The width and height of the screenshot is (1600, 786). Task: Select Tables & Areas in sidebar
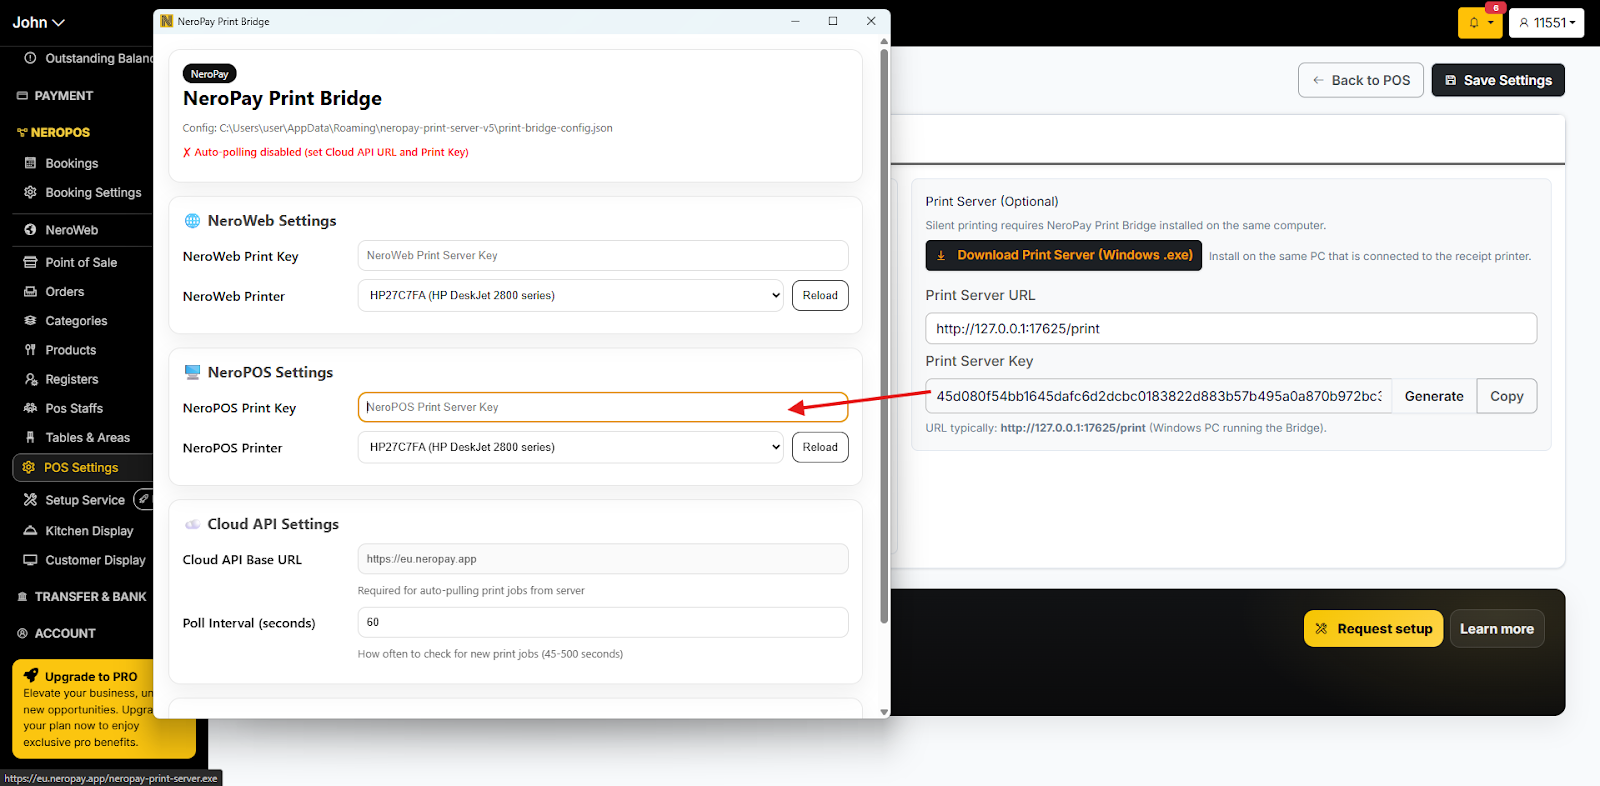tap(87, 438)
